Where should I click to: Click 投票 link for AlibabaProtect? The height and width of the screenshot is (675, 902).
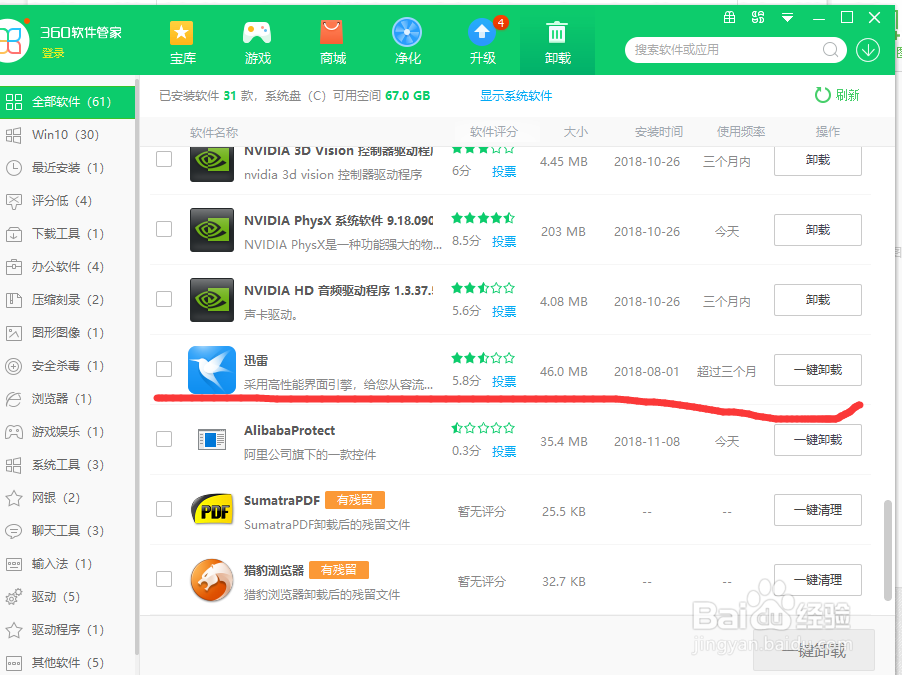point(504,452)
